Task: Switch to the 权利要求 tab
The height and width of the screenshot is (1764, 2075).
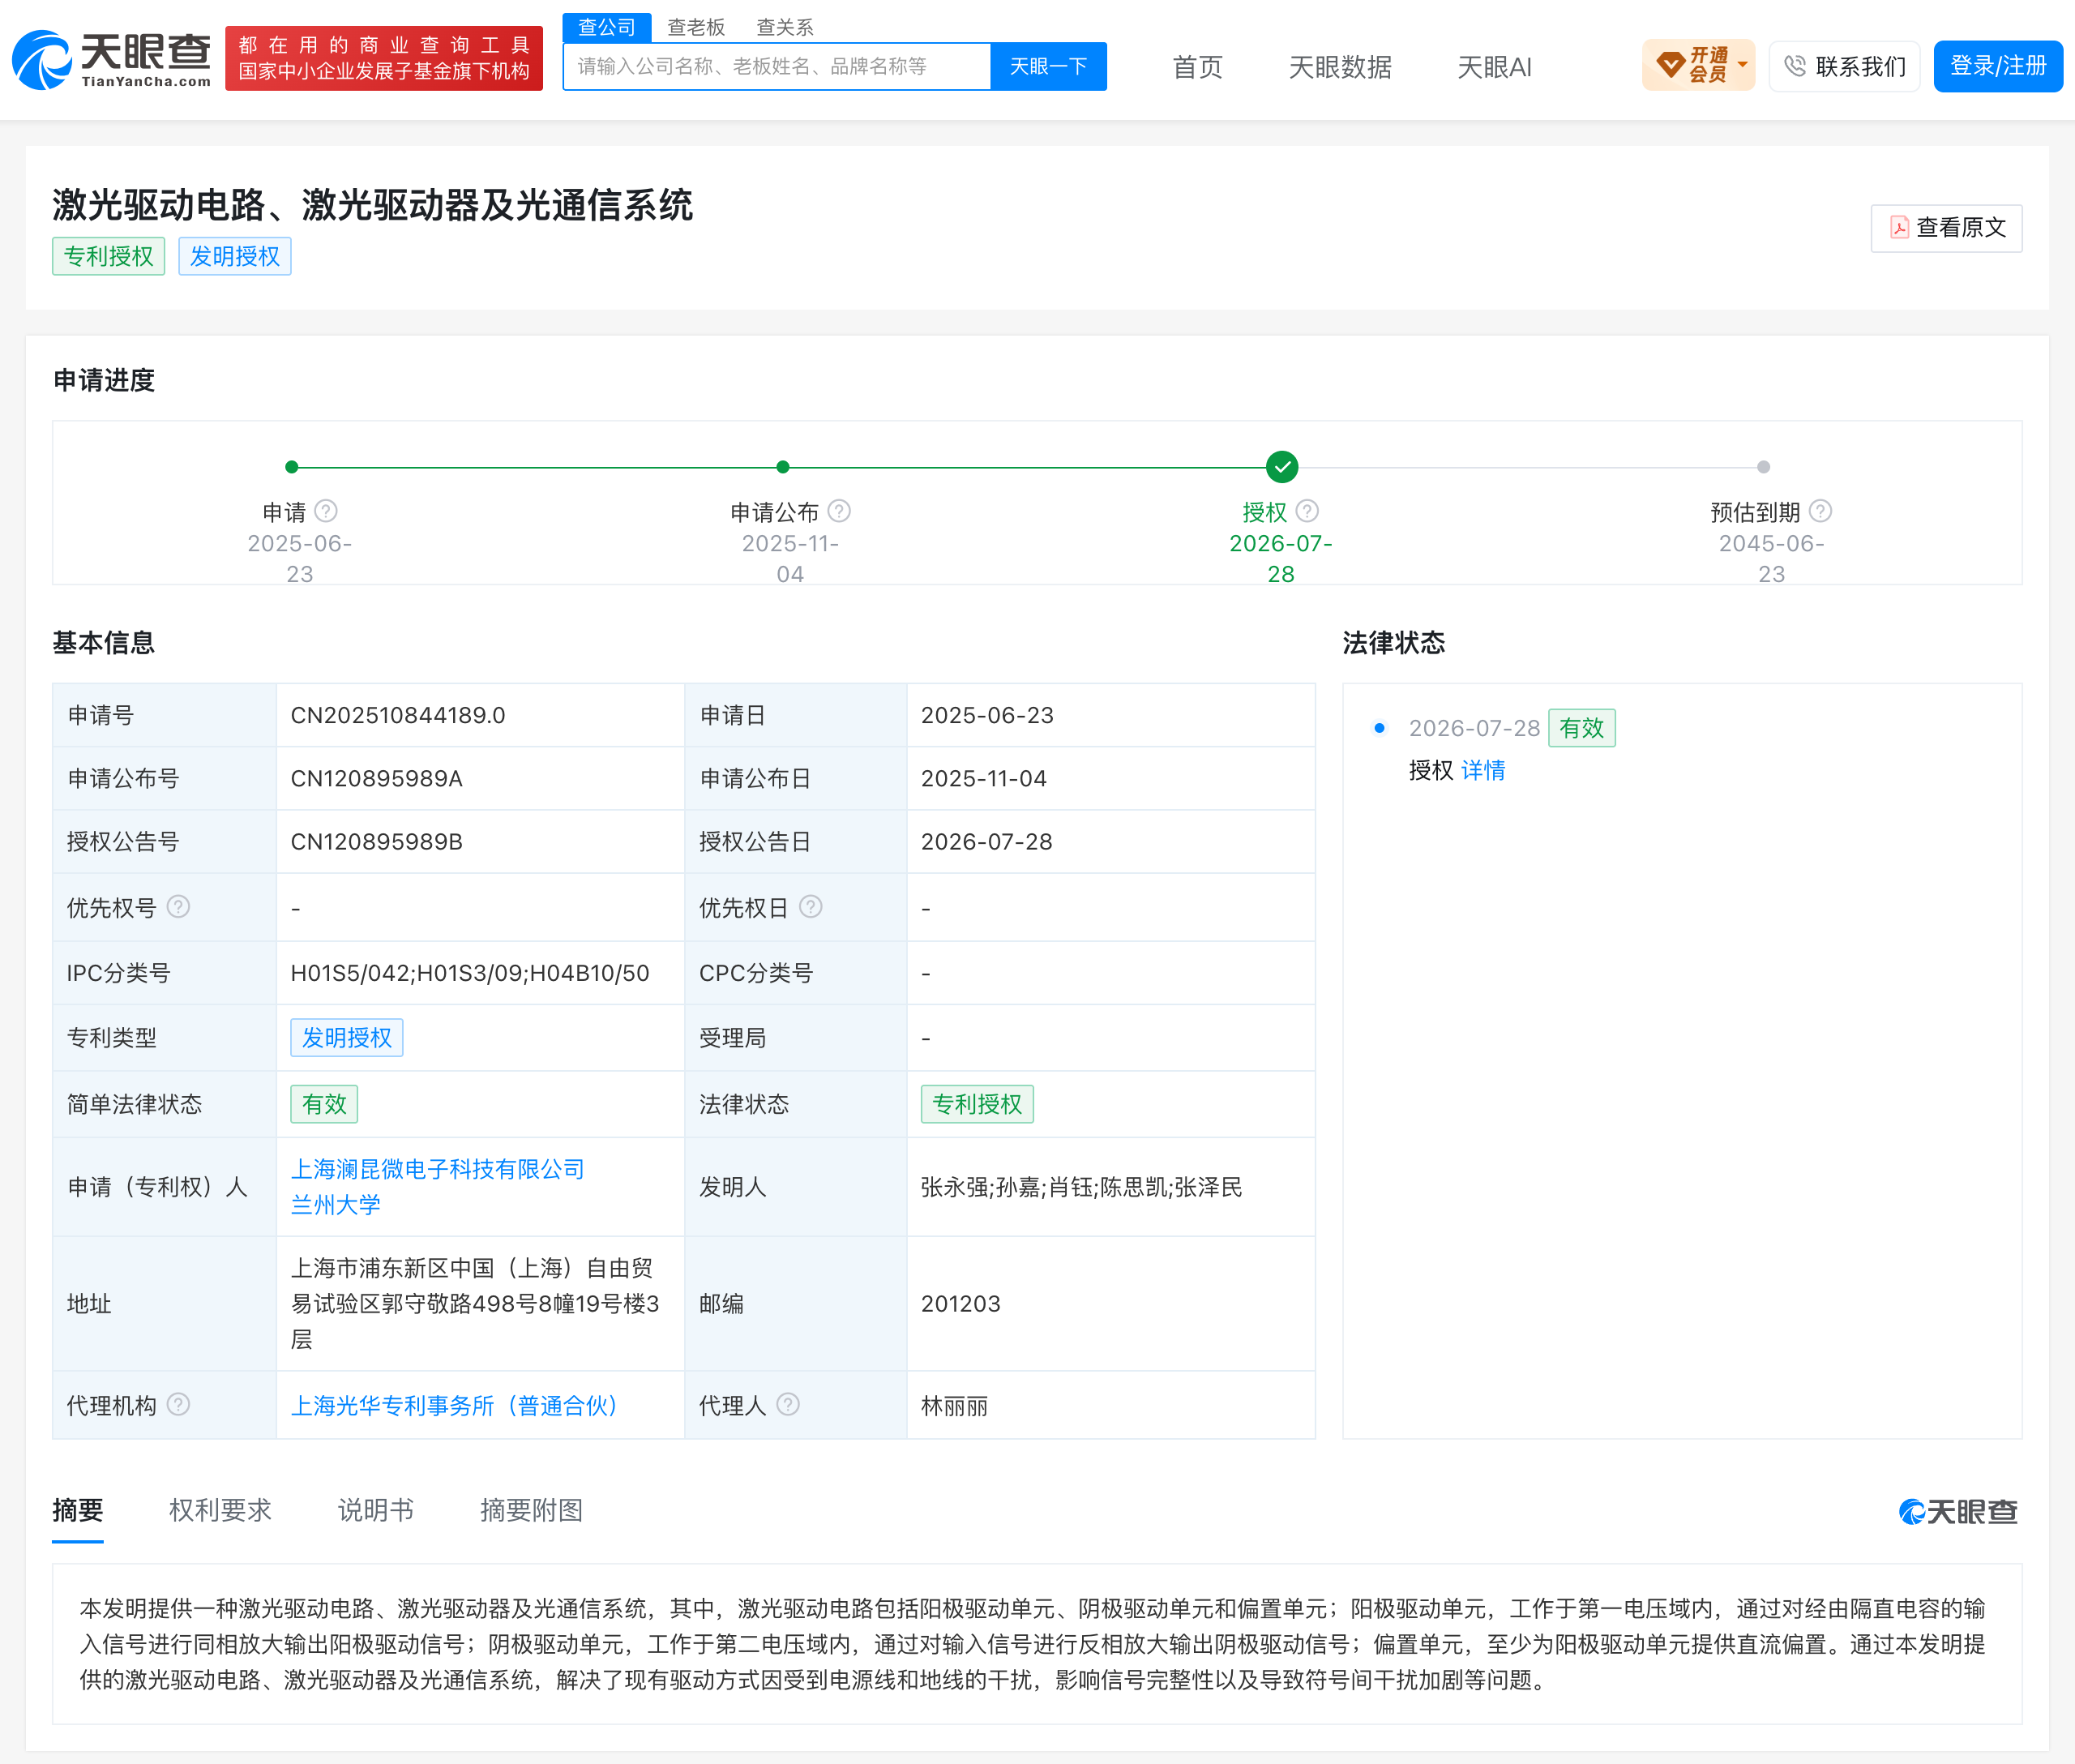Action: tap(220, 1510)
